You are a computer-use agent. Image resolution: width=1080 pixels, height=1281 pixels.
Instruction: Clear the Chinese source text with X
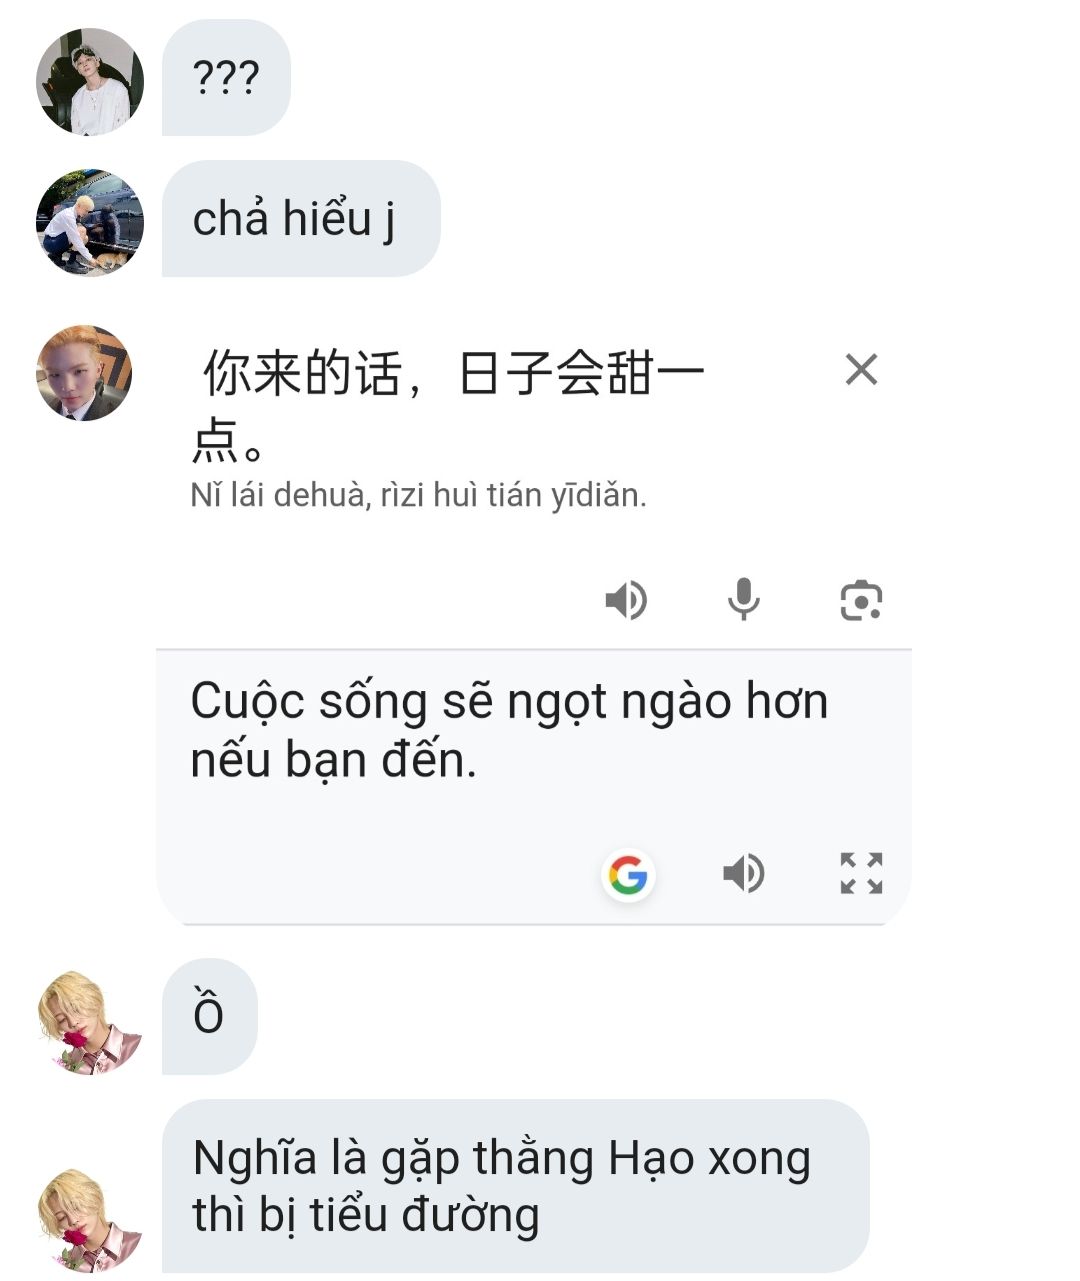coord(861,370)
